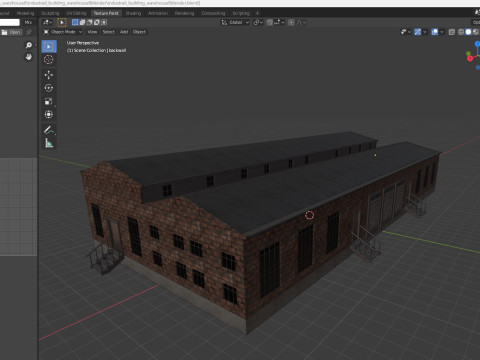The image size is (480, 360).
Task: Switch to wireframe viewport shading
Action: tap(461, 32)
